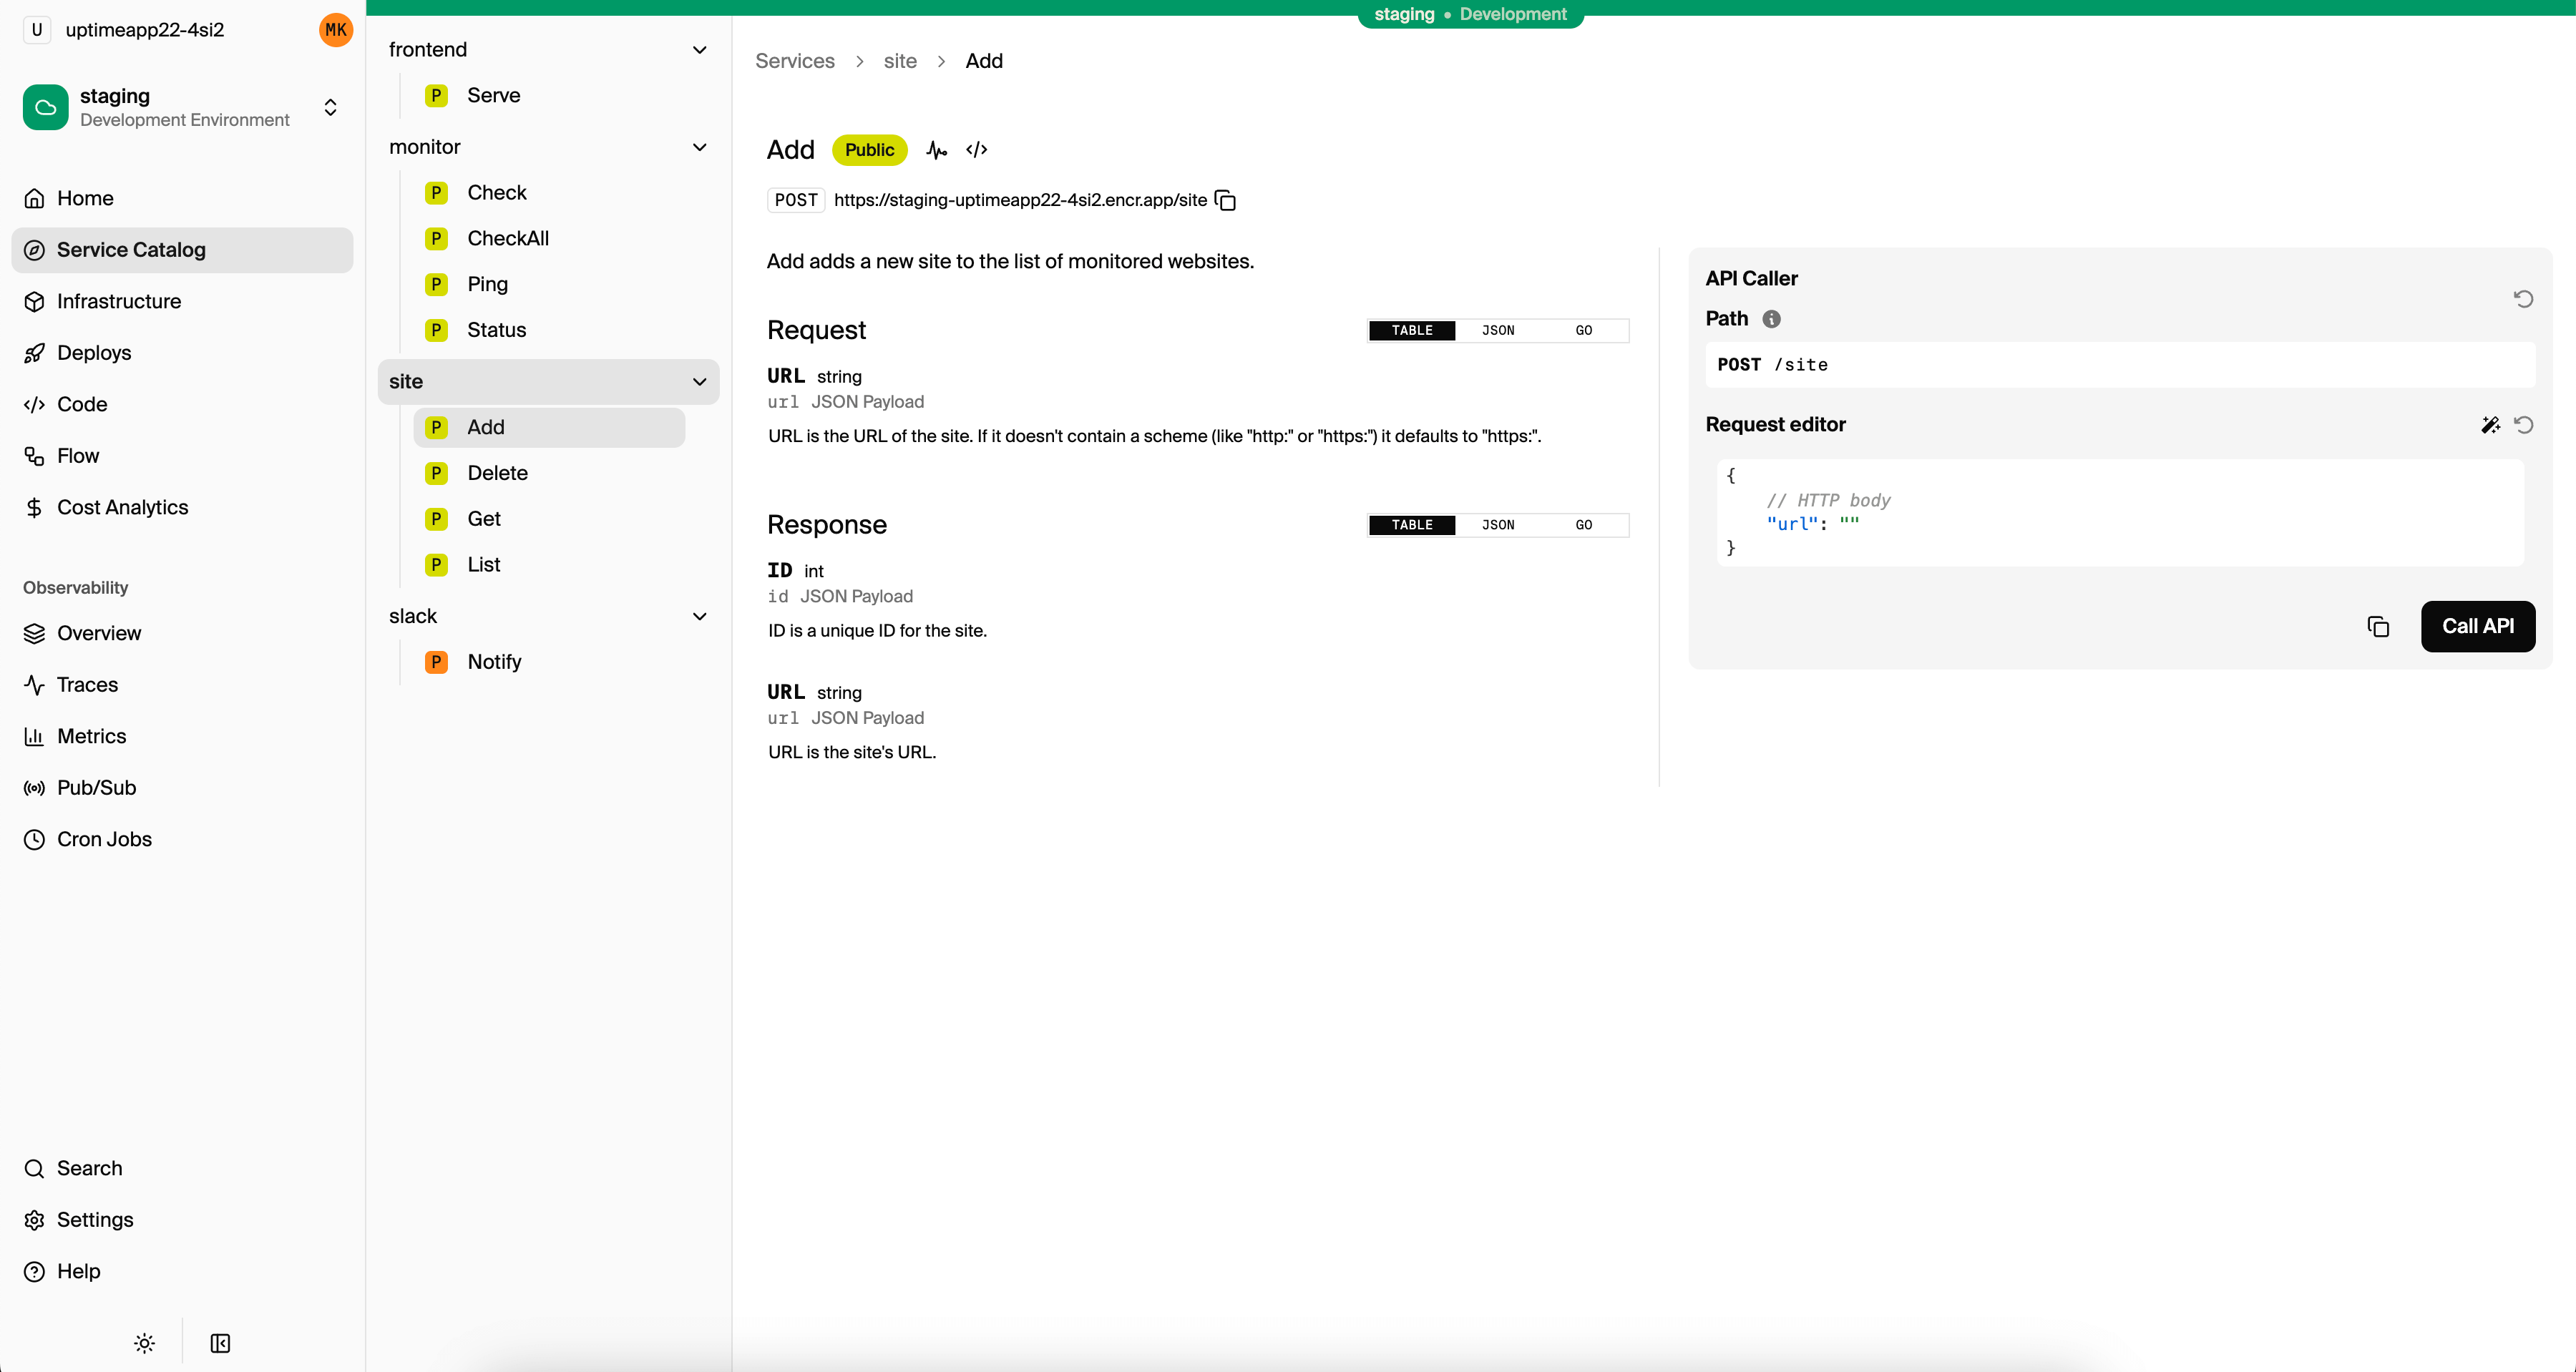Image resolution: width=2576 pixels, height=1372 pixels.
Task: Open Infrastructure in the sidebar
Action: [x=119, y=301]
